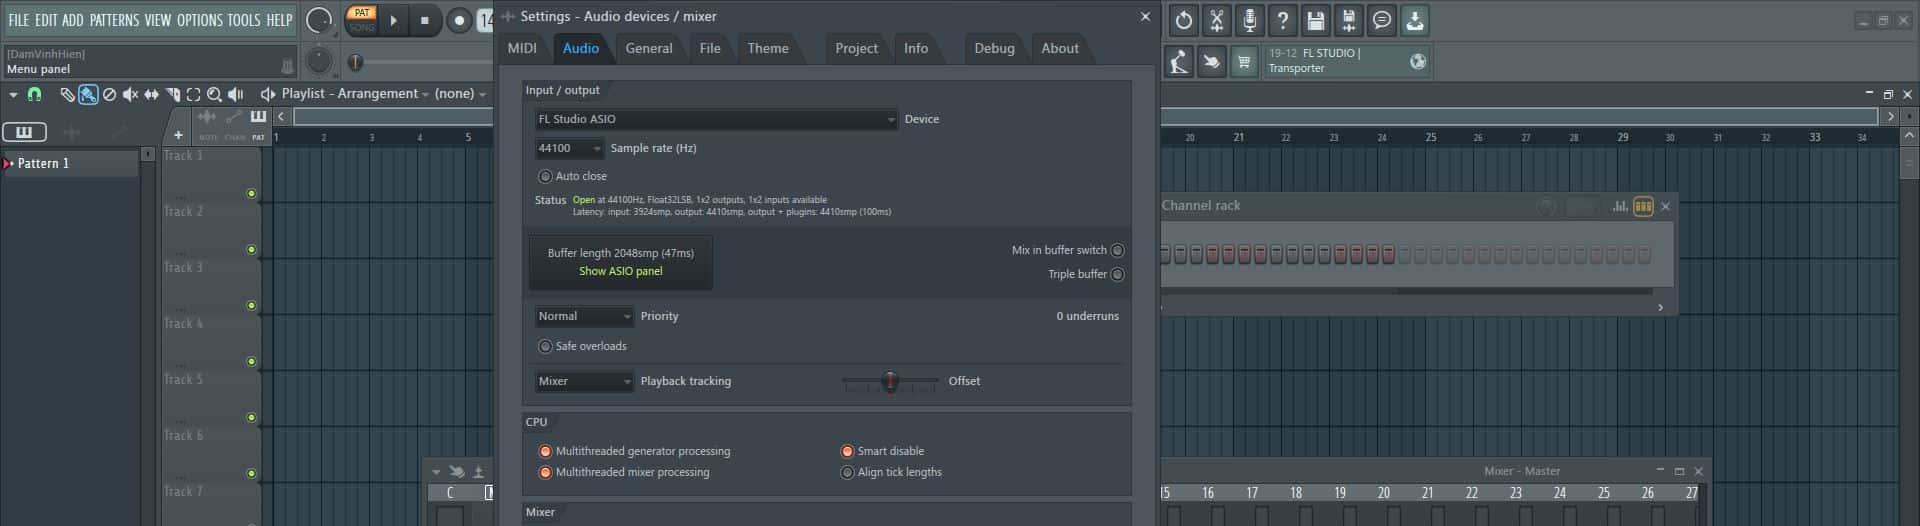Image resolution: width=1920 pixels, height=526 pixels.
Task: Click the scissors audio editor icon
Action: pyautogui.click(x=1216, y=20)
